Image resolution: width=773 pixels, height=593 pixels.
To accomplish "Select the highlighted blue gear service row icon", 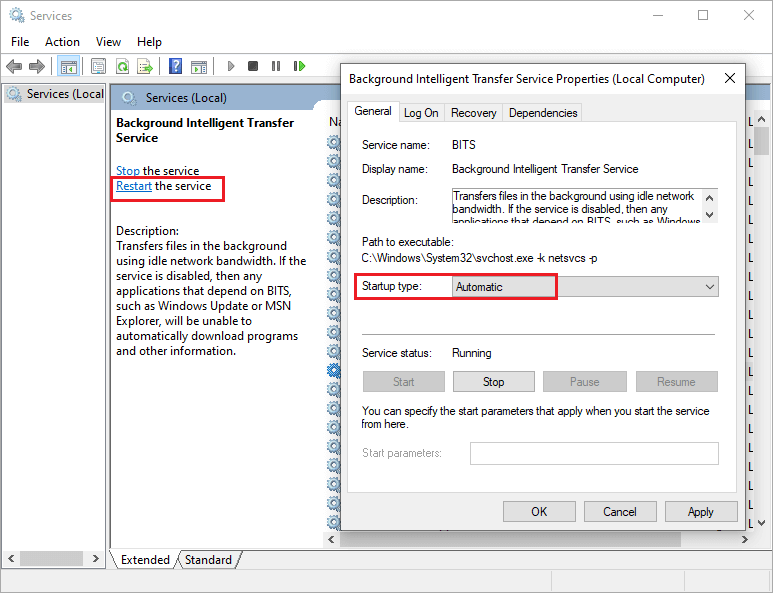I will click(334, 370).
